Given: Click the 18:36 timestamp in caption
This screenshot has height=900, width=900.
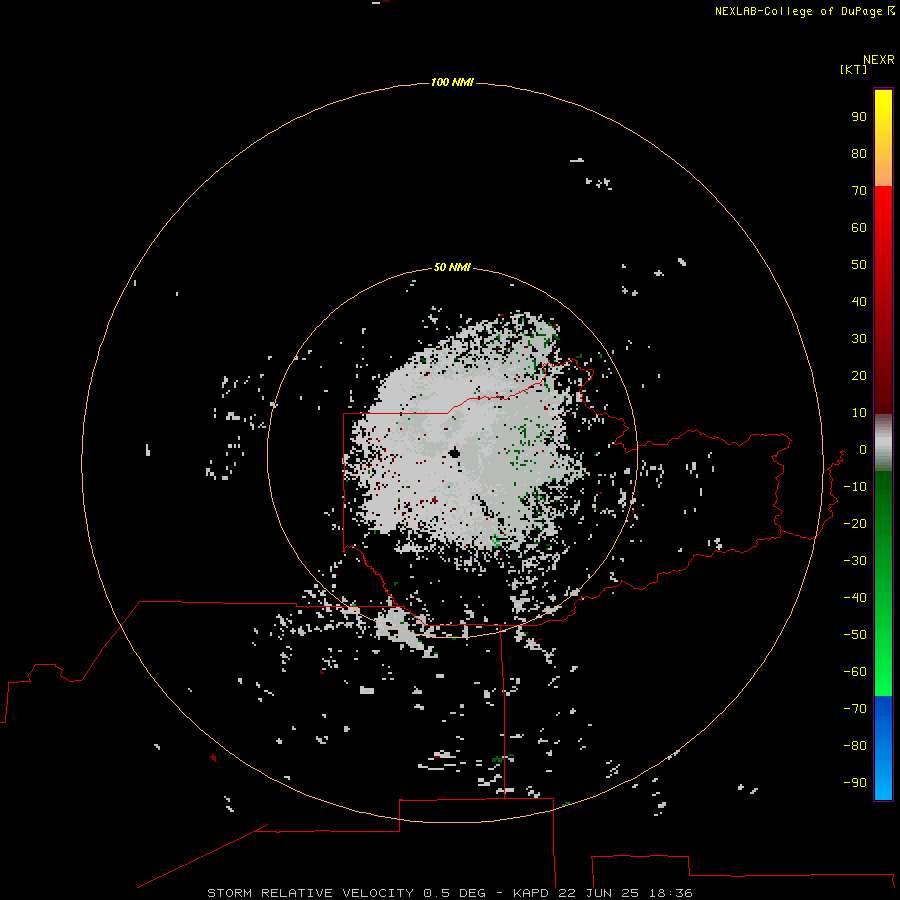Looking at the screenshot, I should 670,893.
